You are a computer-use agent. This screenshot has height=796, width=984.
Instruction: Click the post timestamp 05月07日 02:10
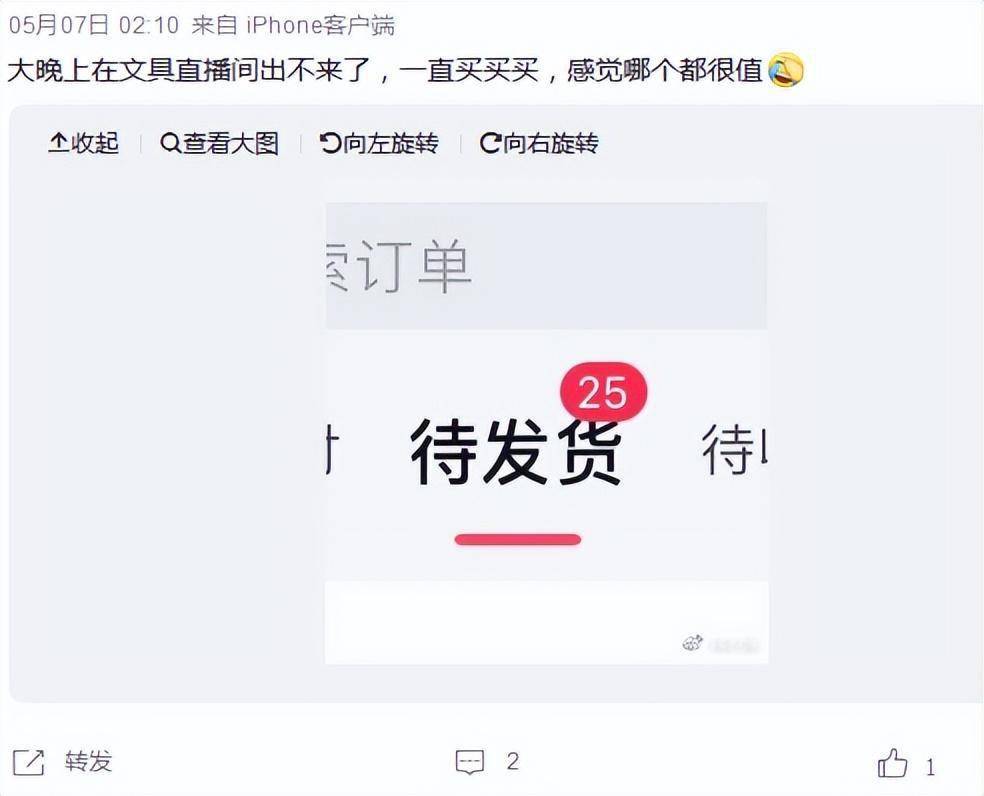[94, 25]
